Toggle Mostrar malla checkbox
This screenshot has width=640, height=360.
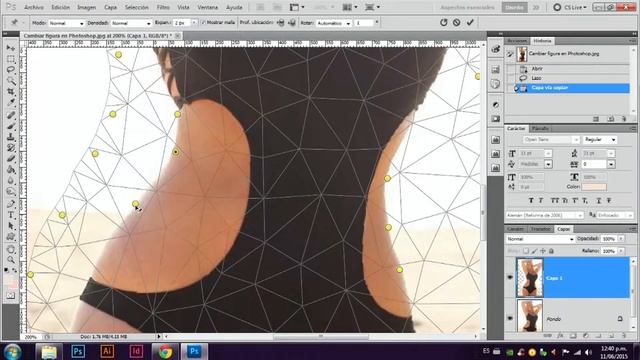point(204,23)
